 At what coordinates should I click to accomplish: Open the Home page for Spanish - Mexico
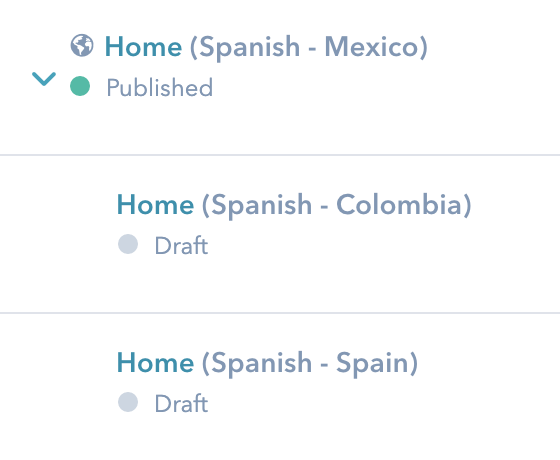pos(143,47)
